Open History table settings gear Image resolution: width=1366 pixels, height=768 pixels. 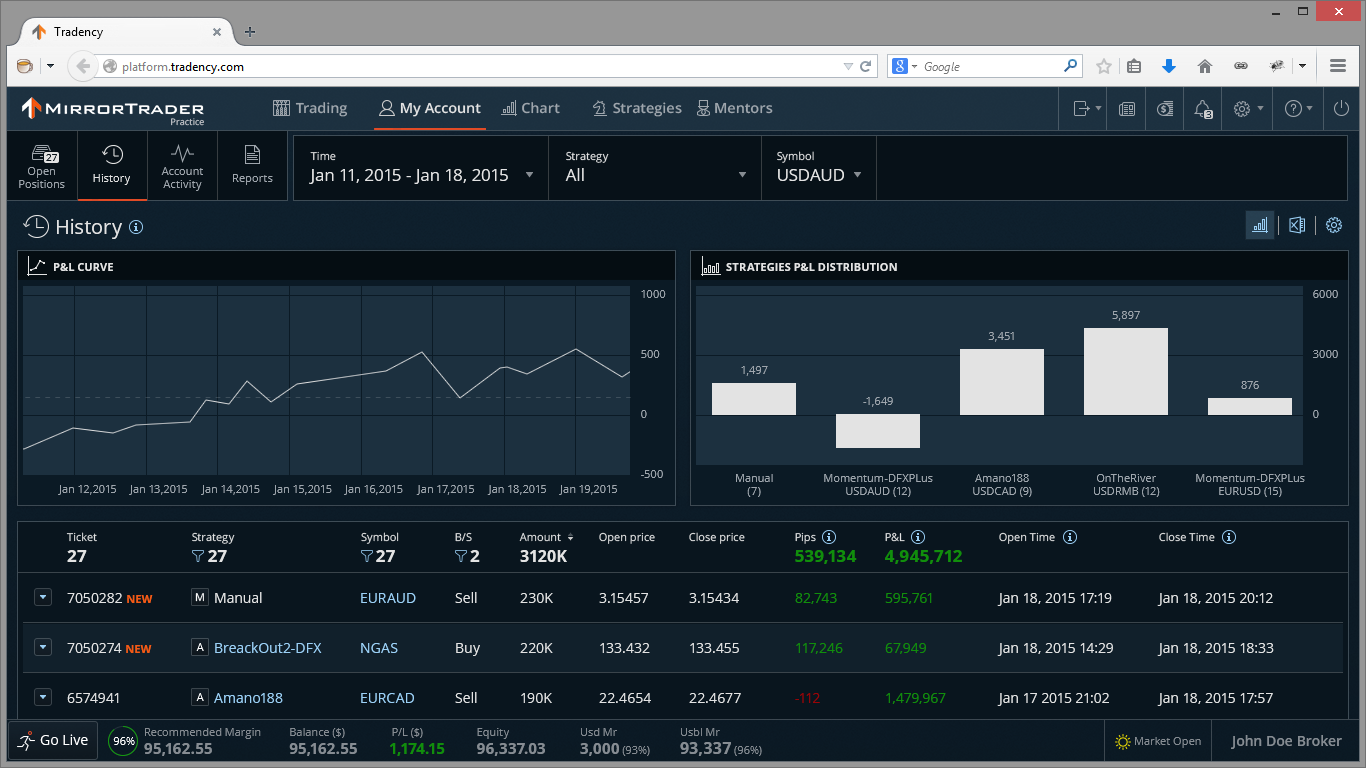[1334, 225]
